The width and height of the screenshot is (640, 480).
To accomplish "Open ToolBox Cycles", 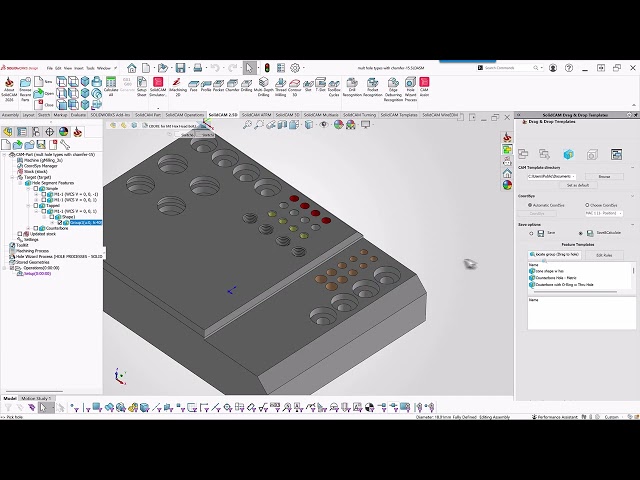I will pos(334,87).
